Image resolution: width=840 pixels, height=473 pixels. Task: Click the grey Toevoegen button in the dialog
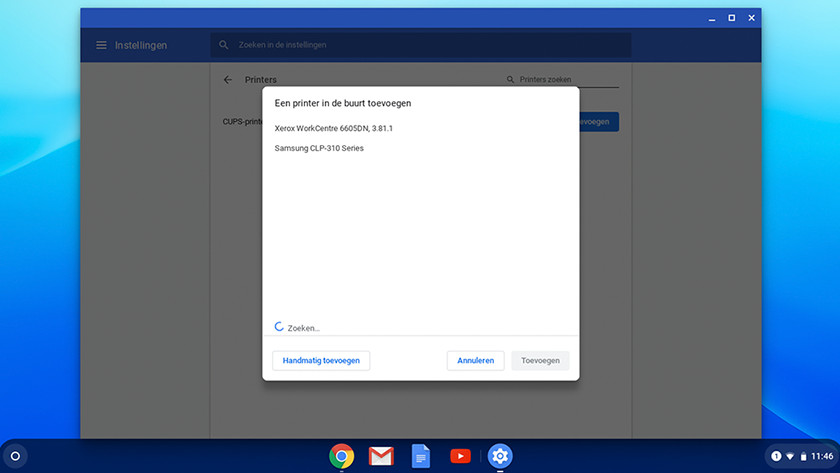point(540,360)
